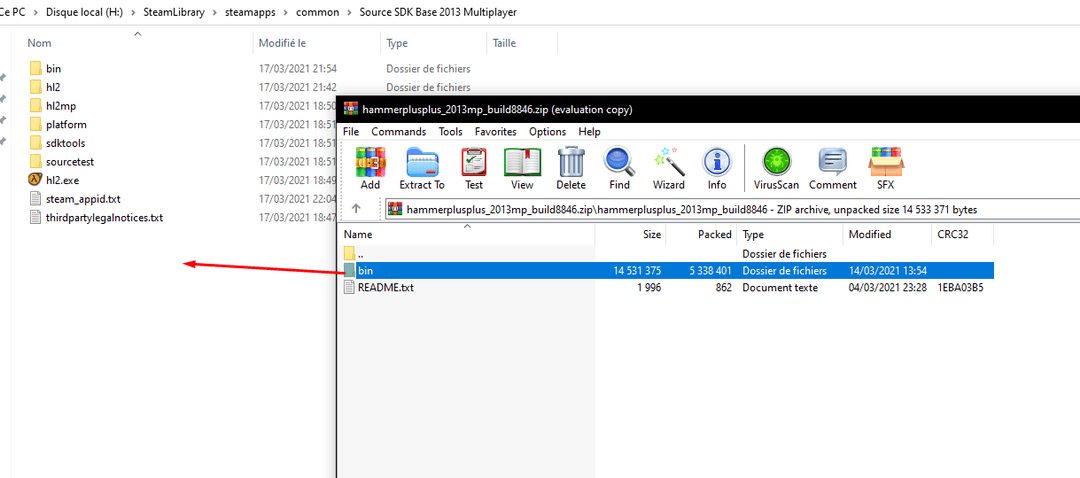Open the View tool in WinRAR

[522, 169]
